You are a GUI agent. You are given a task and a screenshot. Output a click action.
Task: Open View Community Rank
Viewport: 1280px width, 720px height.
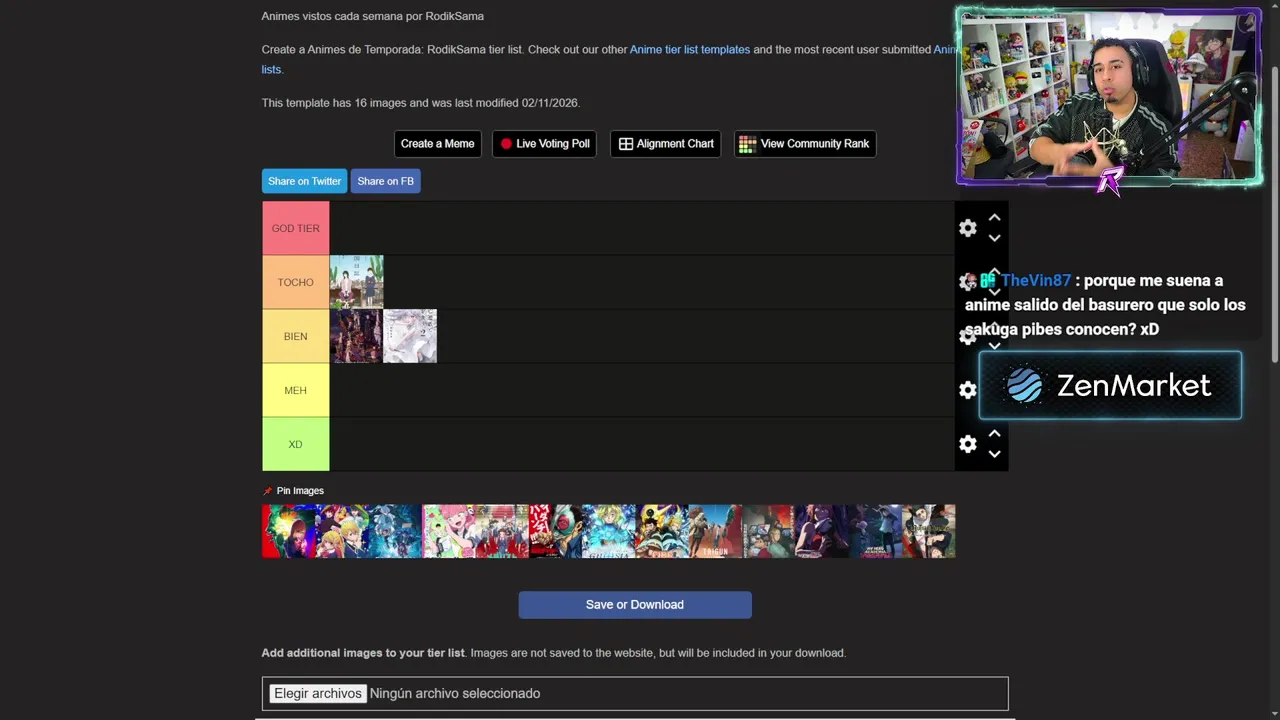[805, 144]
